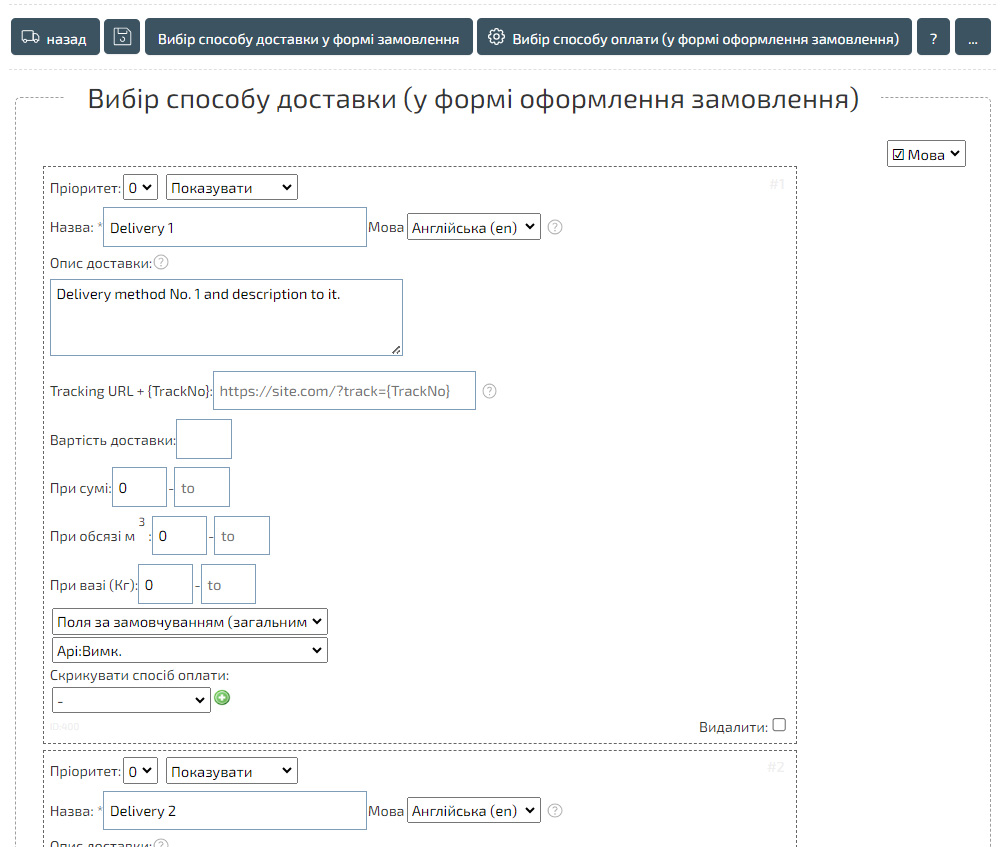
Task: Click the назад back button
Action: point(55,38)
